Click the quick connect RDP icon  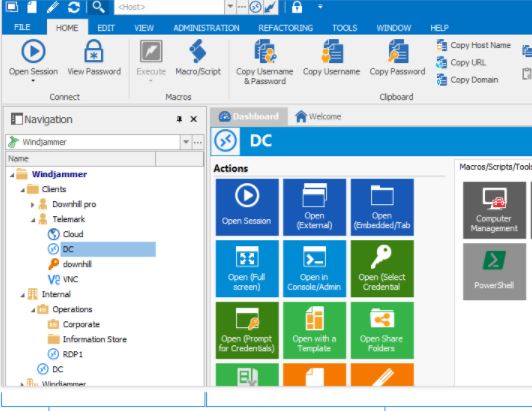coord(255,7)
